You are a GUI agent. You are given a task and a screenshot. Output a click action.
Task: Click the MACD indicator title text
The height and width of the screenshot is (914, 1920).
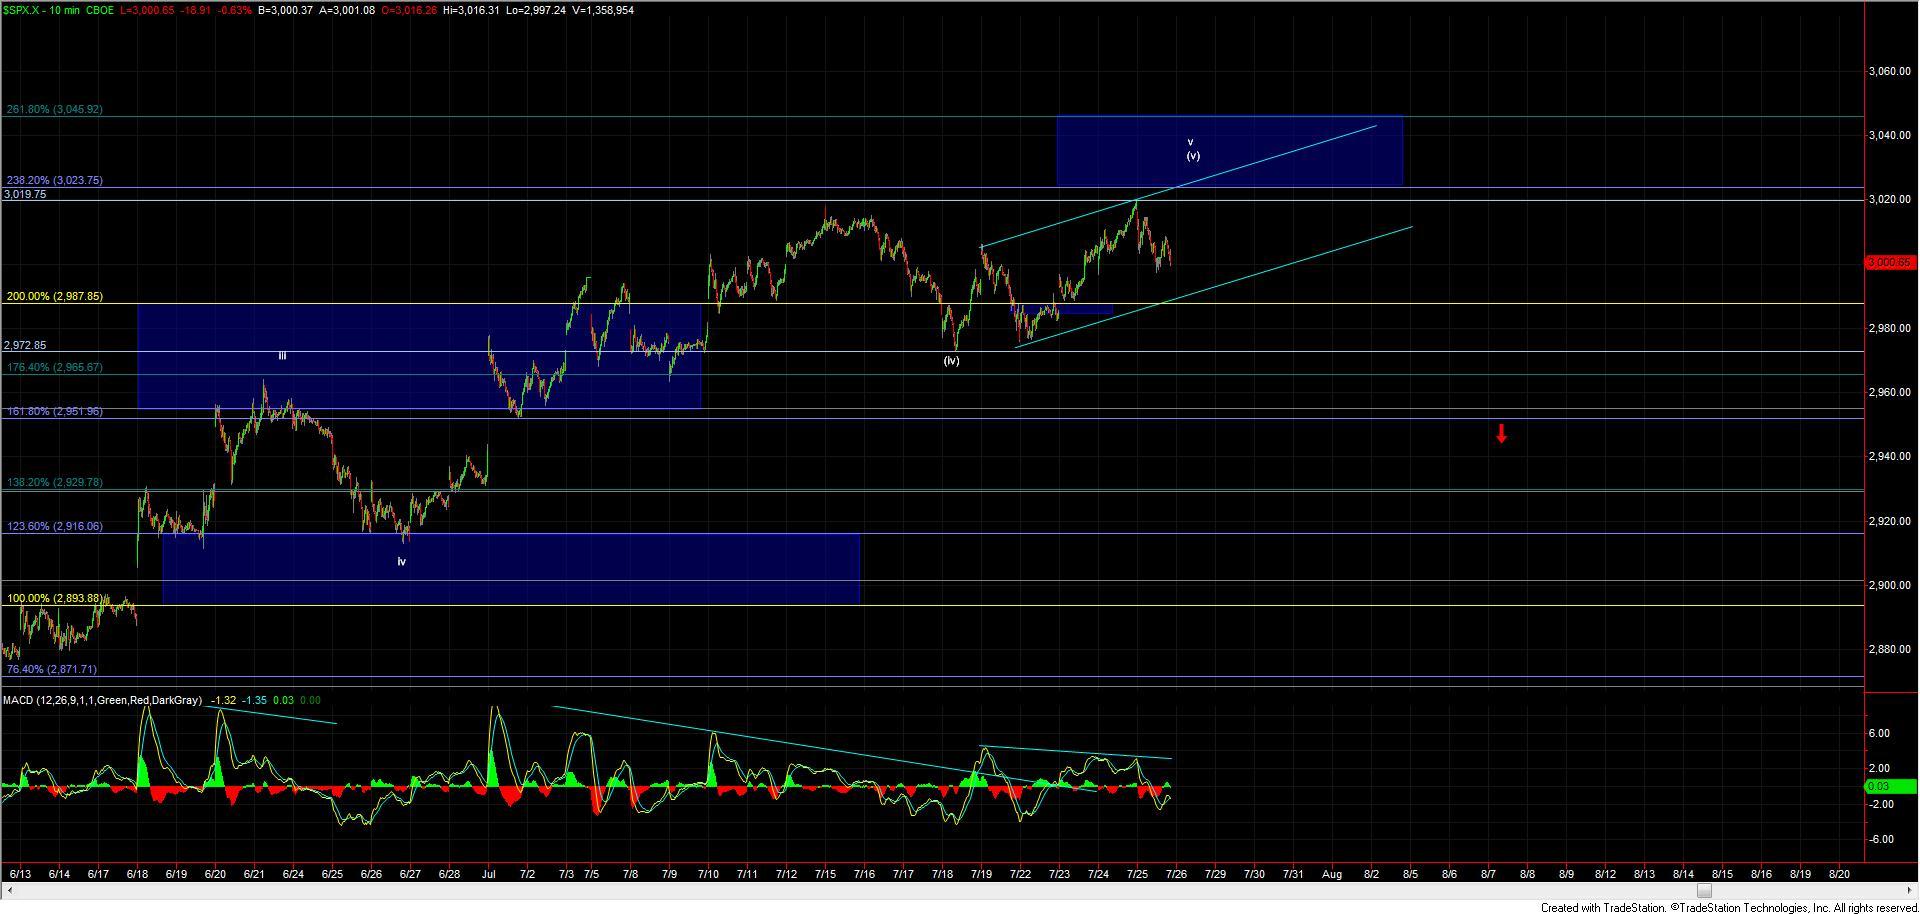coord(102,701)
